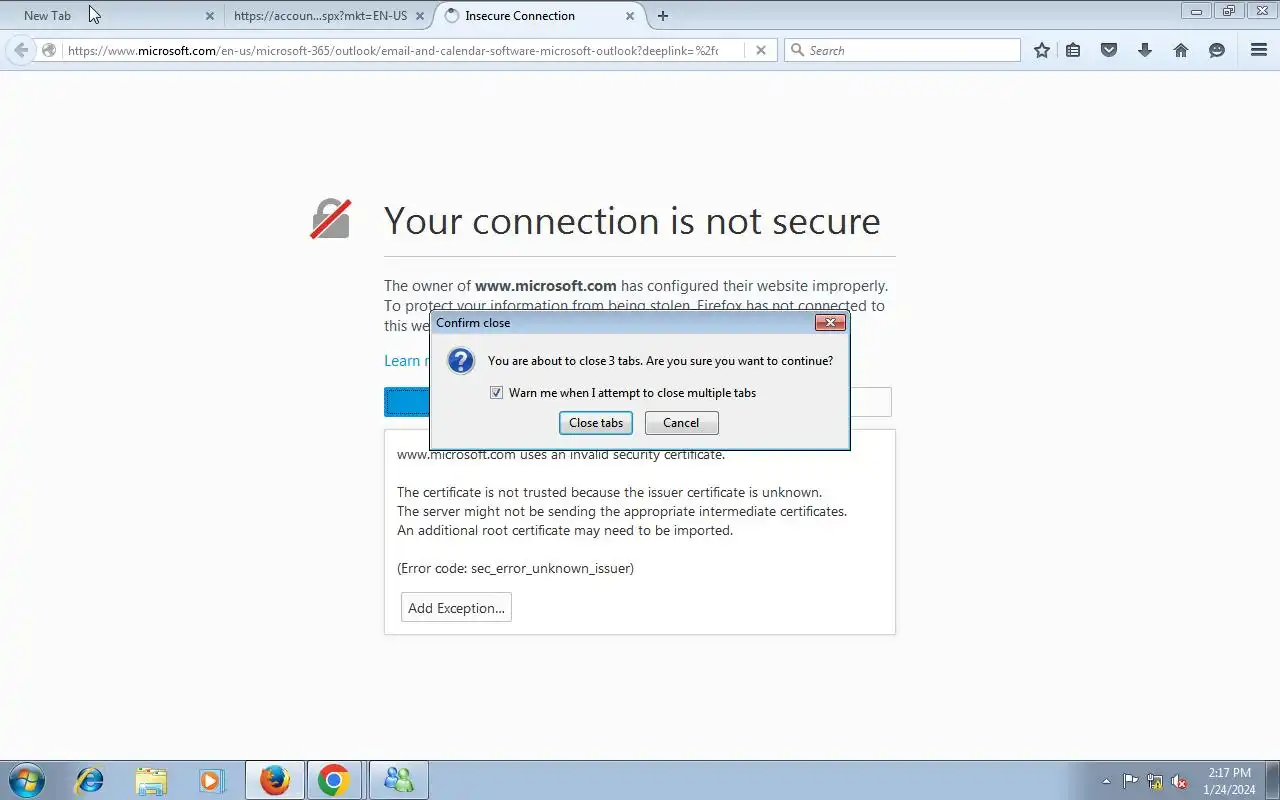1280x800 pixels.
Task: Uncheck Warn me when closing multiple tabs
Action: [x=496, y=393]
